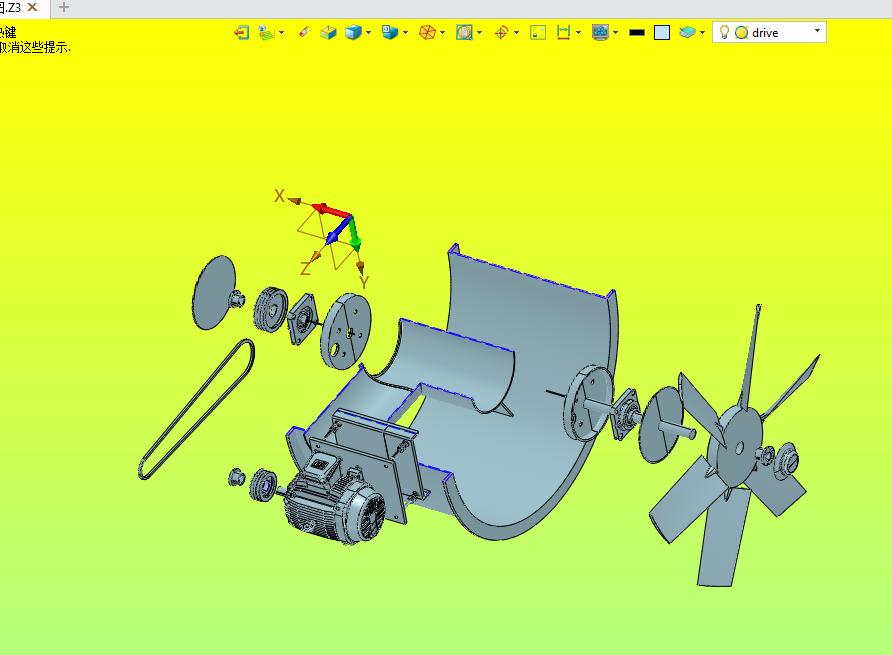Select the round cover disc near belt
Screen dimensions: 892x655
point(214,293)
